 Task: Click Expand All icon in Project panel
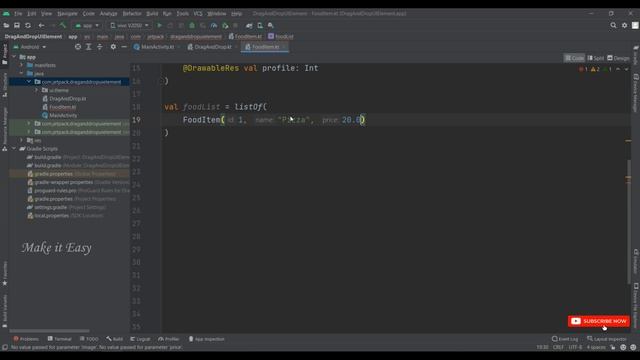(89, 47)
